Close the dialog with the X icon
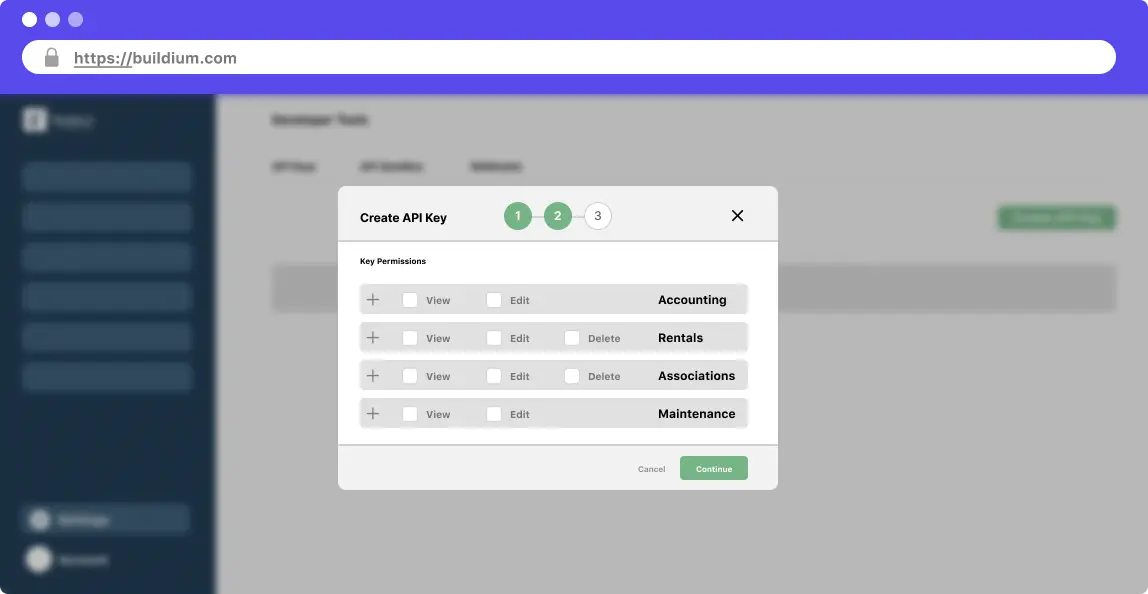 coord(737,216)
